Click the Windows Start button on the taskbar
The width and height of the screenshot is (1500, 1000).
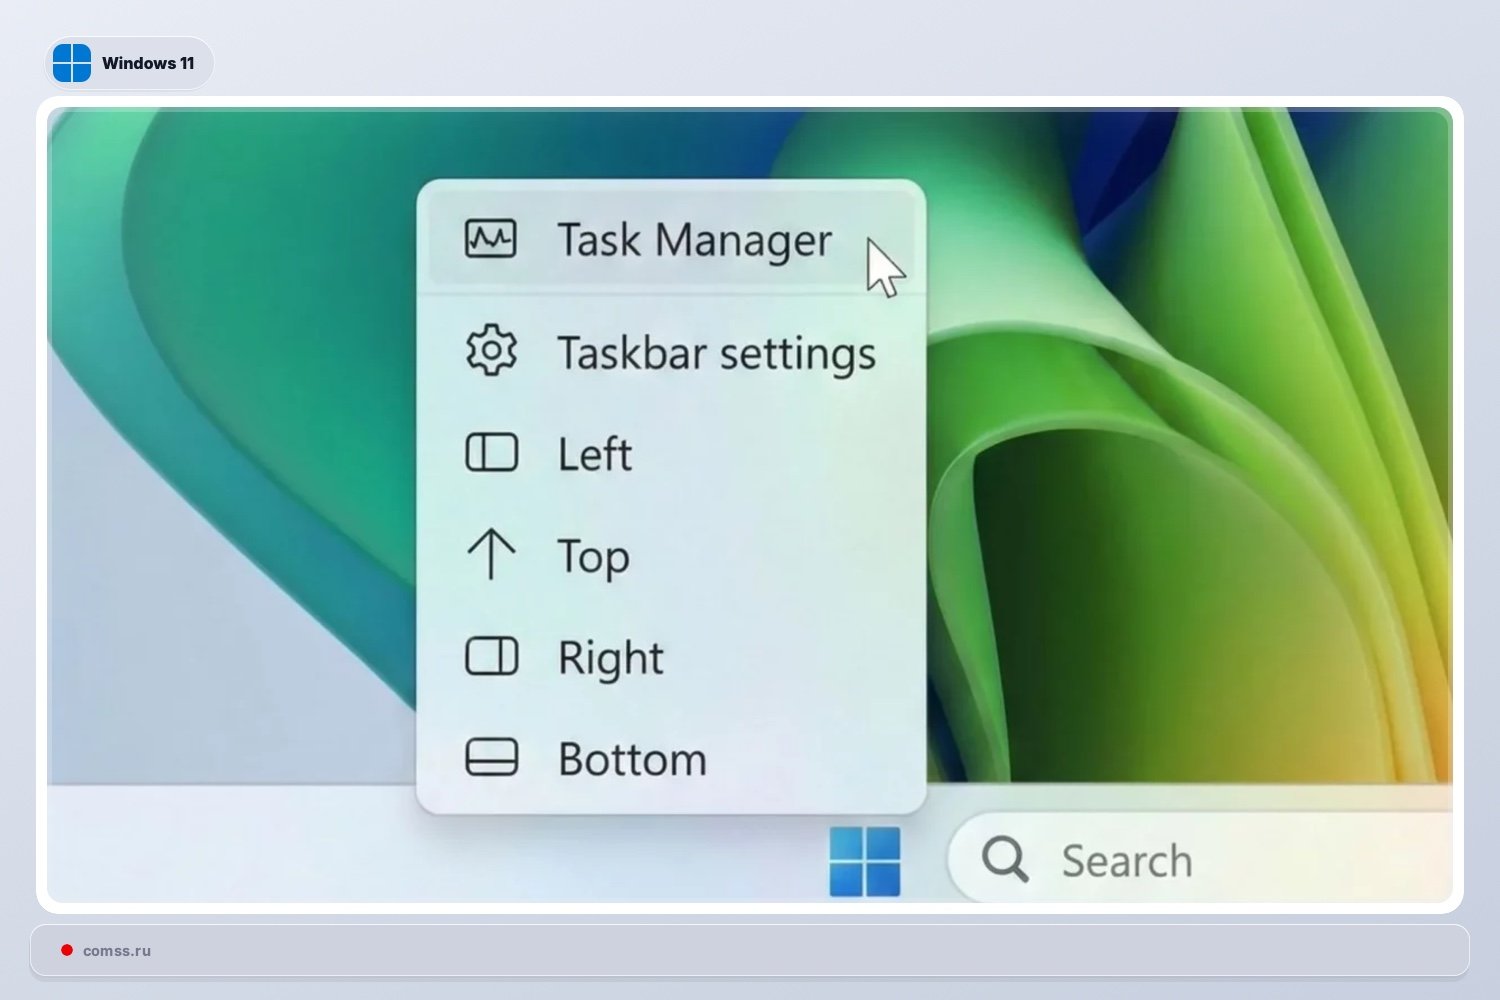[864, 862]
